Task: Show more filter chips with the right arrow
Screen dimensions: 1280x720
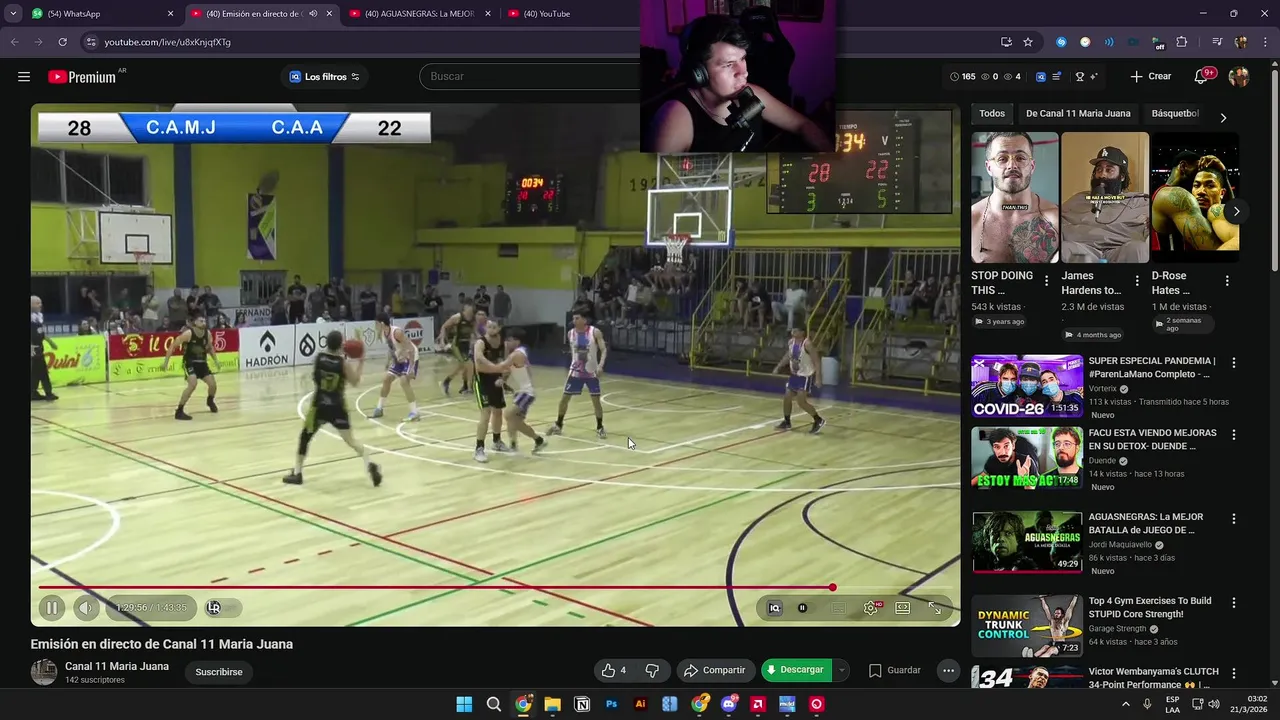Action: pyautogui.click(x=1223, y=117)
